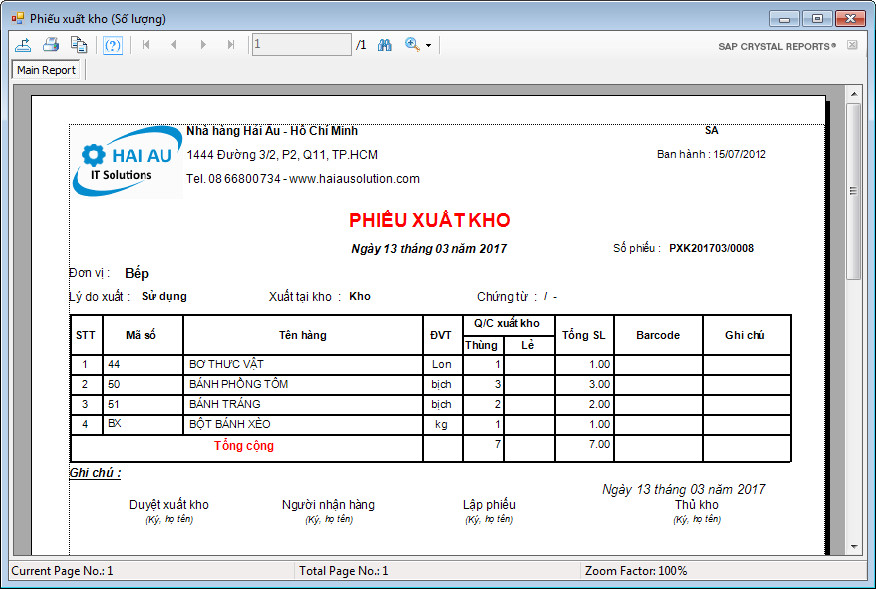Click the Export Report icon
Viewport: 876px width, 589px height.
point(23,45)
